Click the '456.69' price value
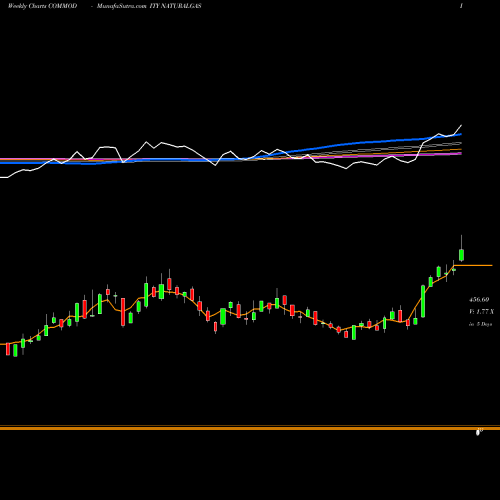Image resolution: width=500 pixels, height=500 pixels. pyautogui.click(x=479, y=300)
